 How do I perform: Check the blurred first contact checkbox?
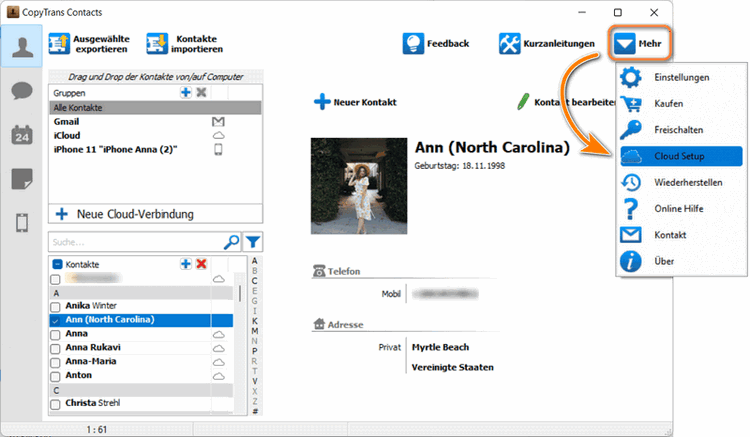click(x=55, y=279)
